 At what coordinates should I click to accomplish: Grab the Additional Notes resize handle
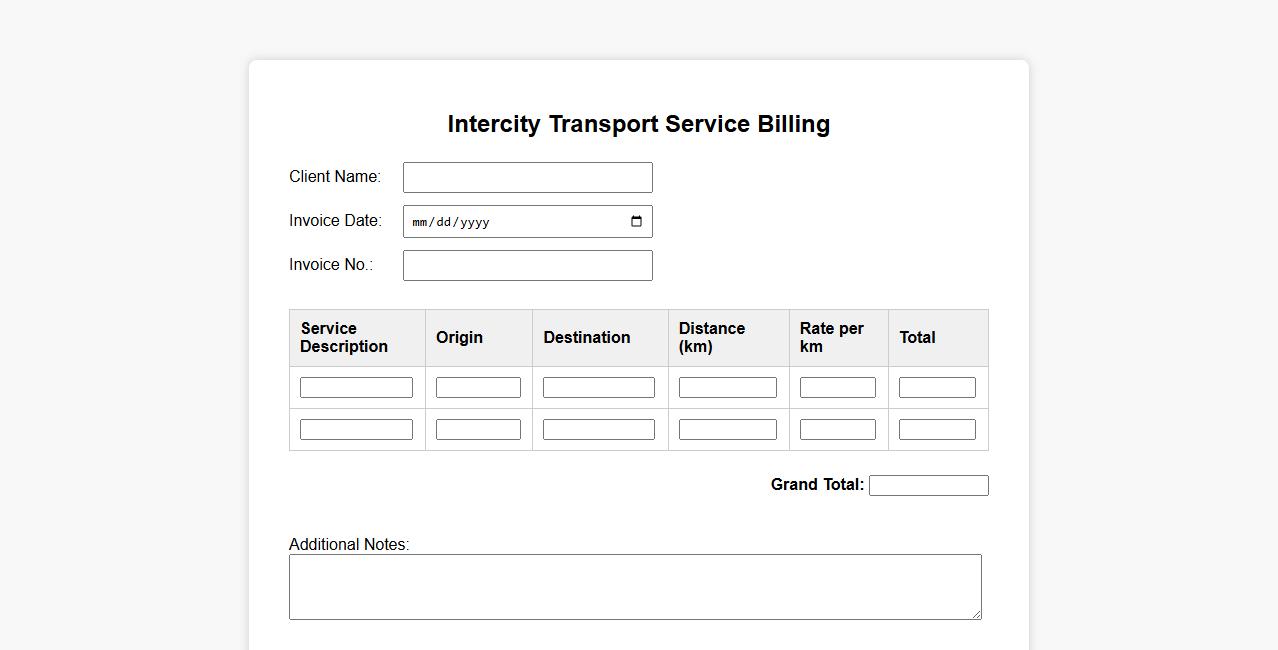tap(976, 614)
